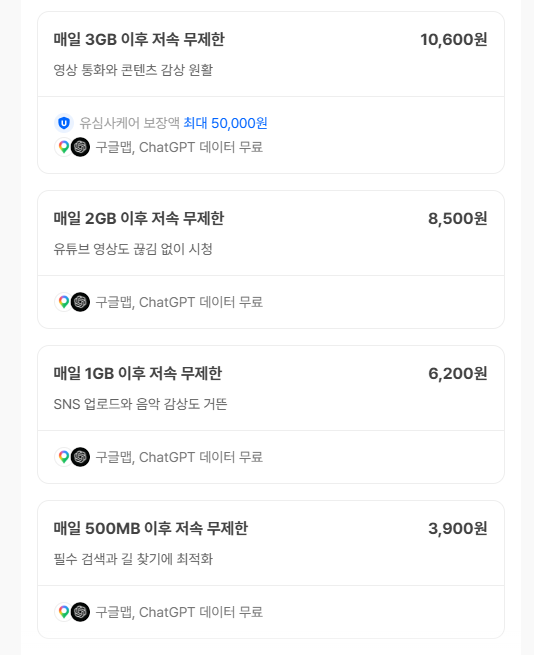
Task: Click the 6,200원 price
Action: tap(458, 373)
